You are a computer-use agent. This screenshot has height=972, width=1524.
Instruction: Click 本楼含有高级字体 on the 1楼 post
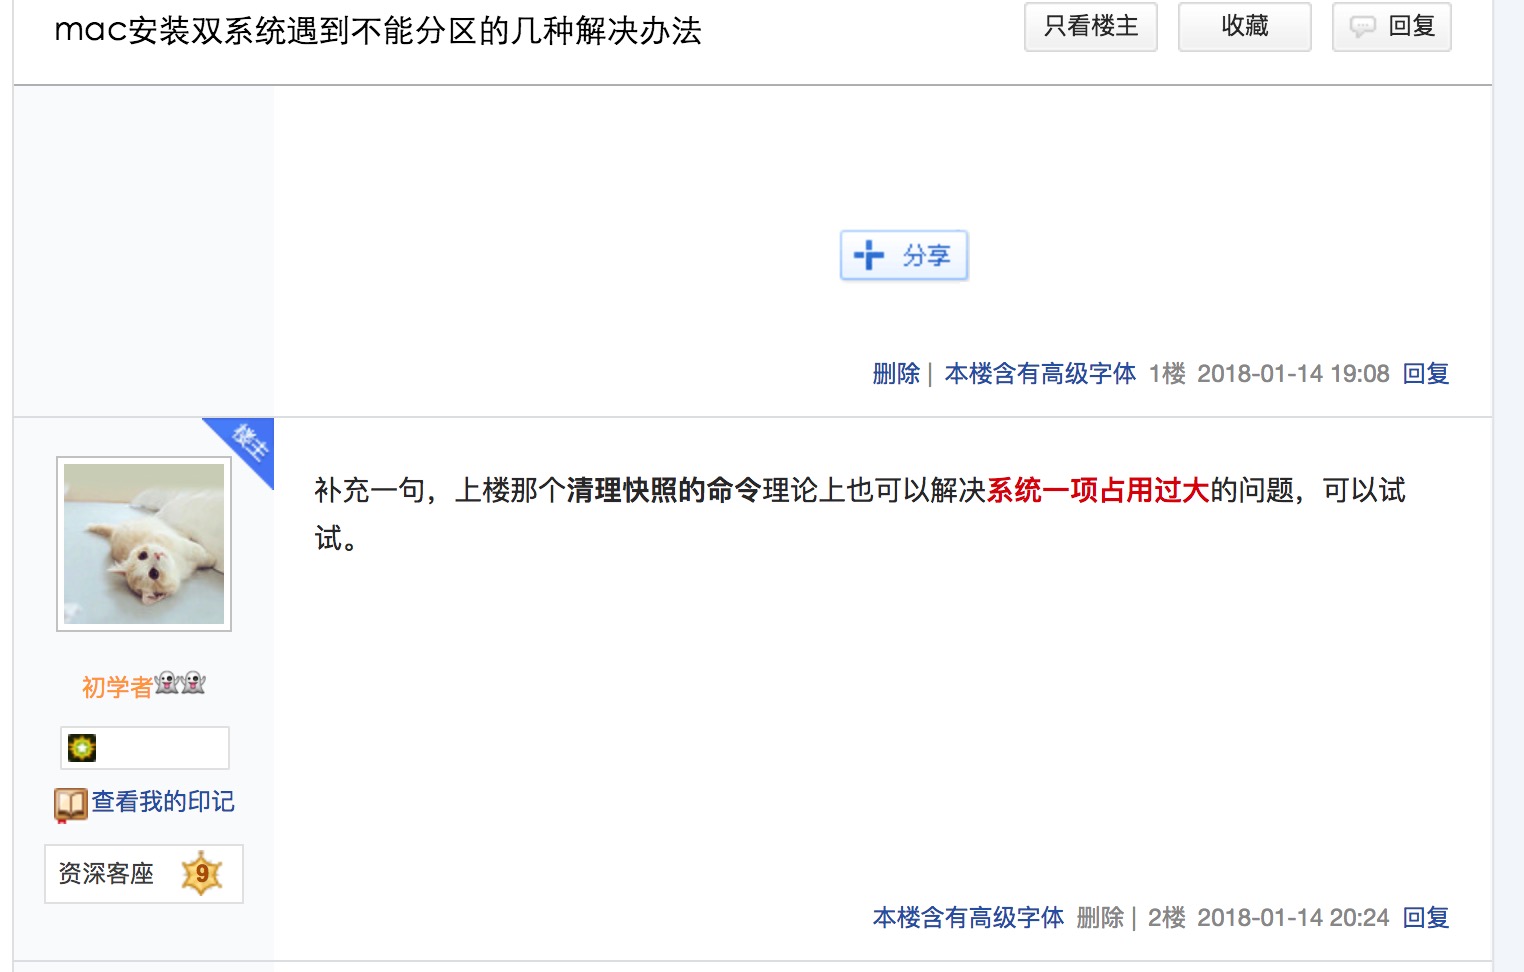[x=1040, y=374]
